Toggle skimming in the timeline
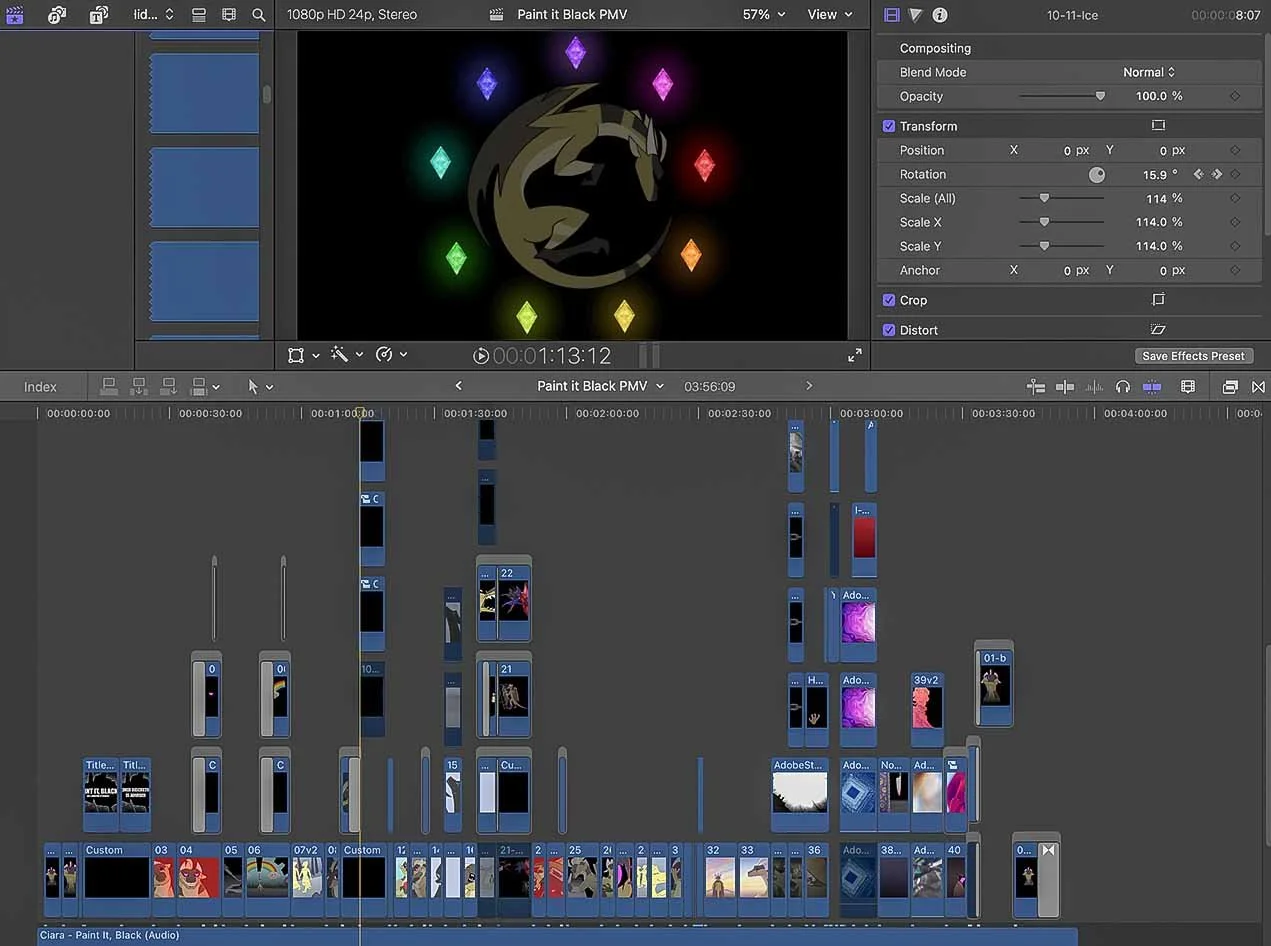Screen dimensions: 1271x946 pos(1066,386)
